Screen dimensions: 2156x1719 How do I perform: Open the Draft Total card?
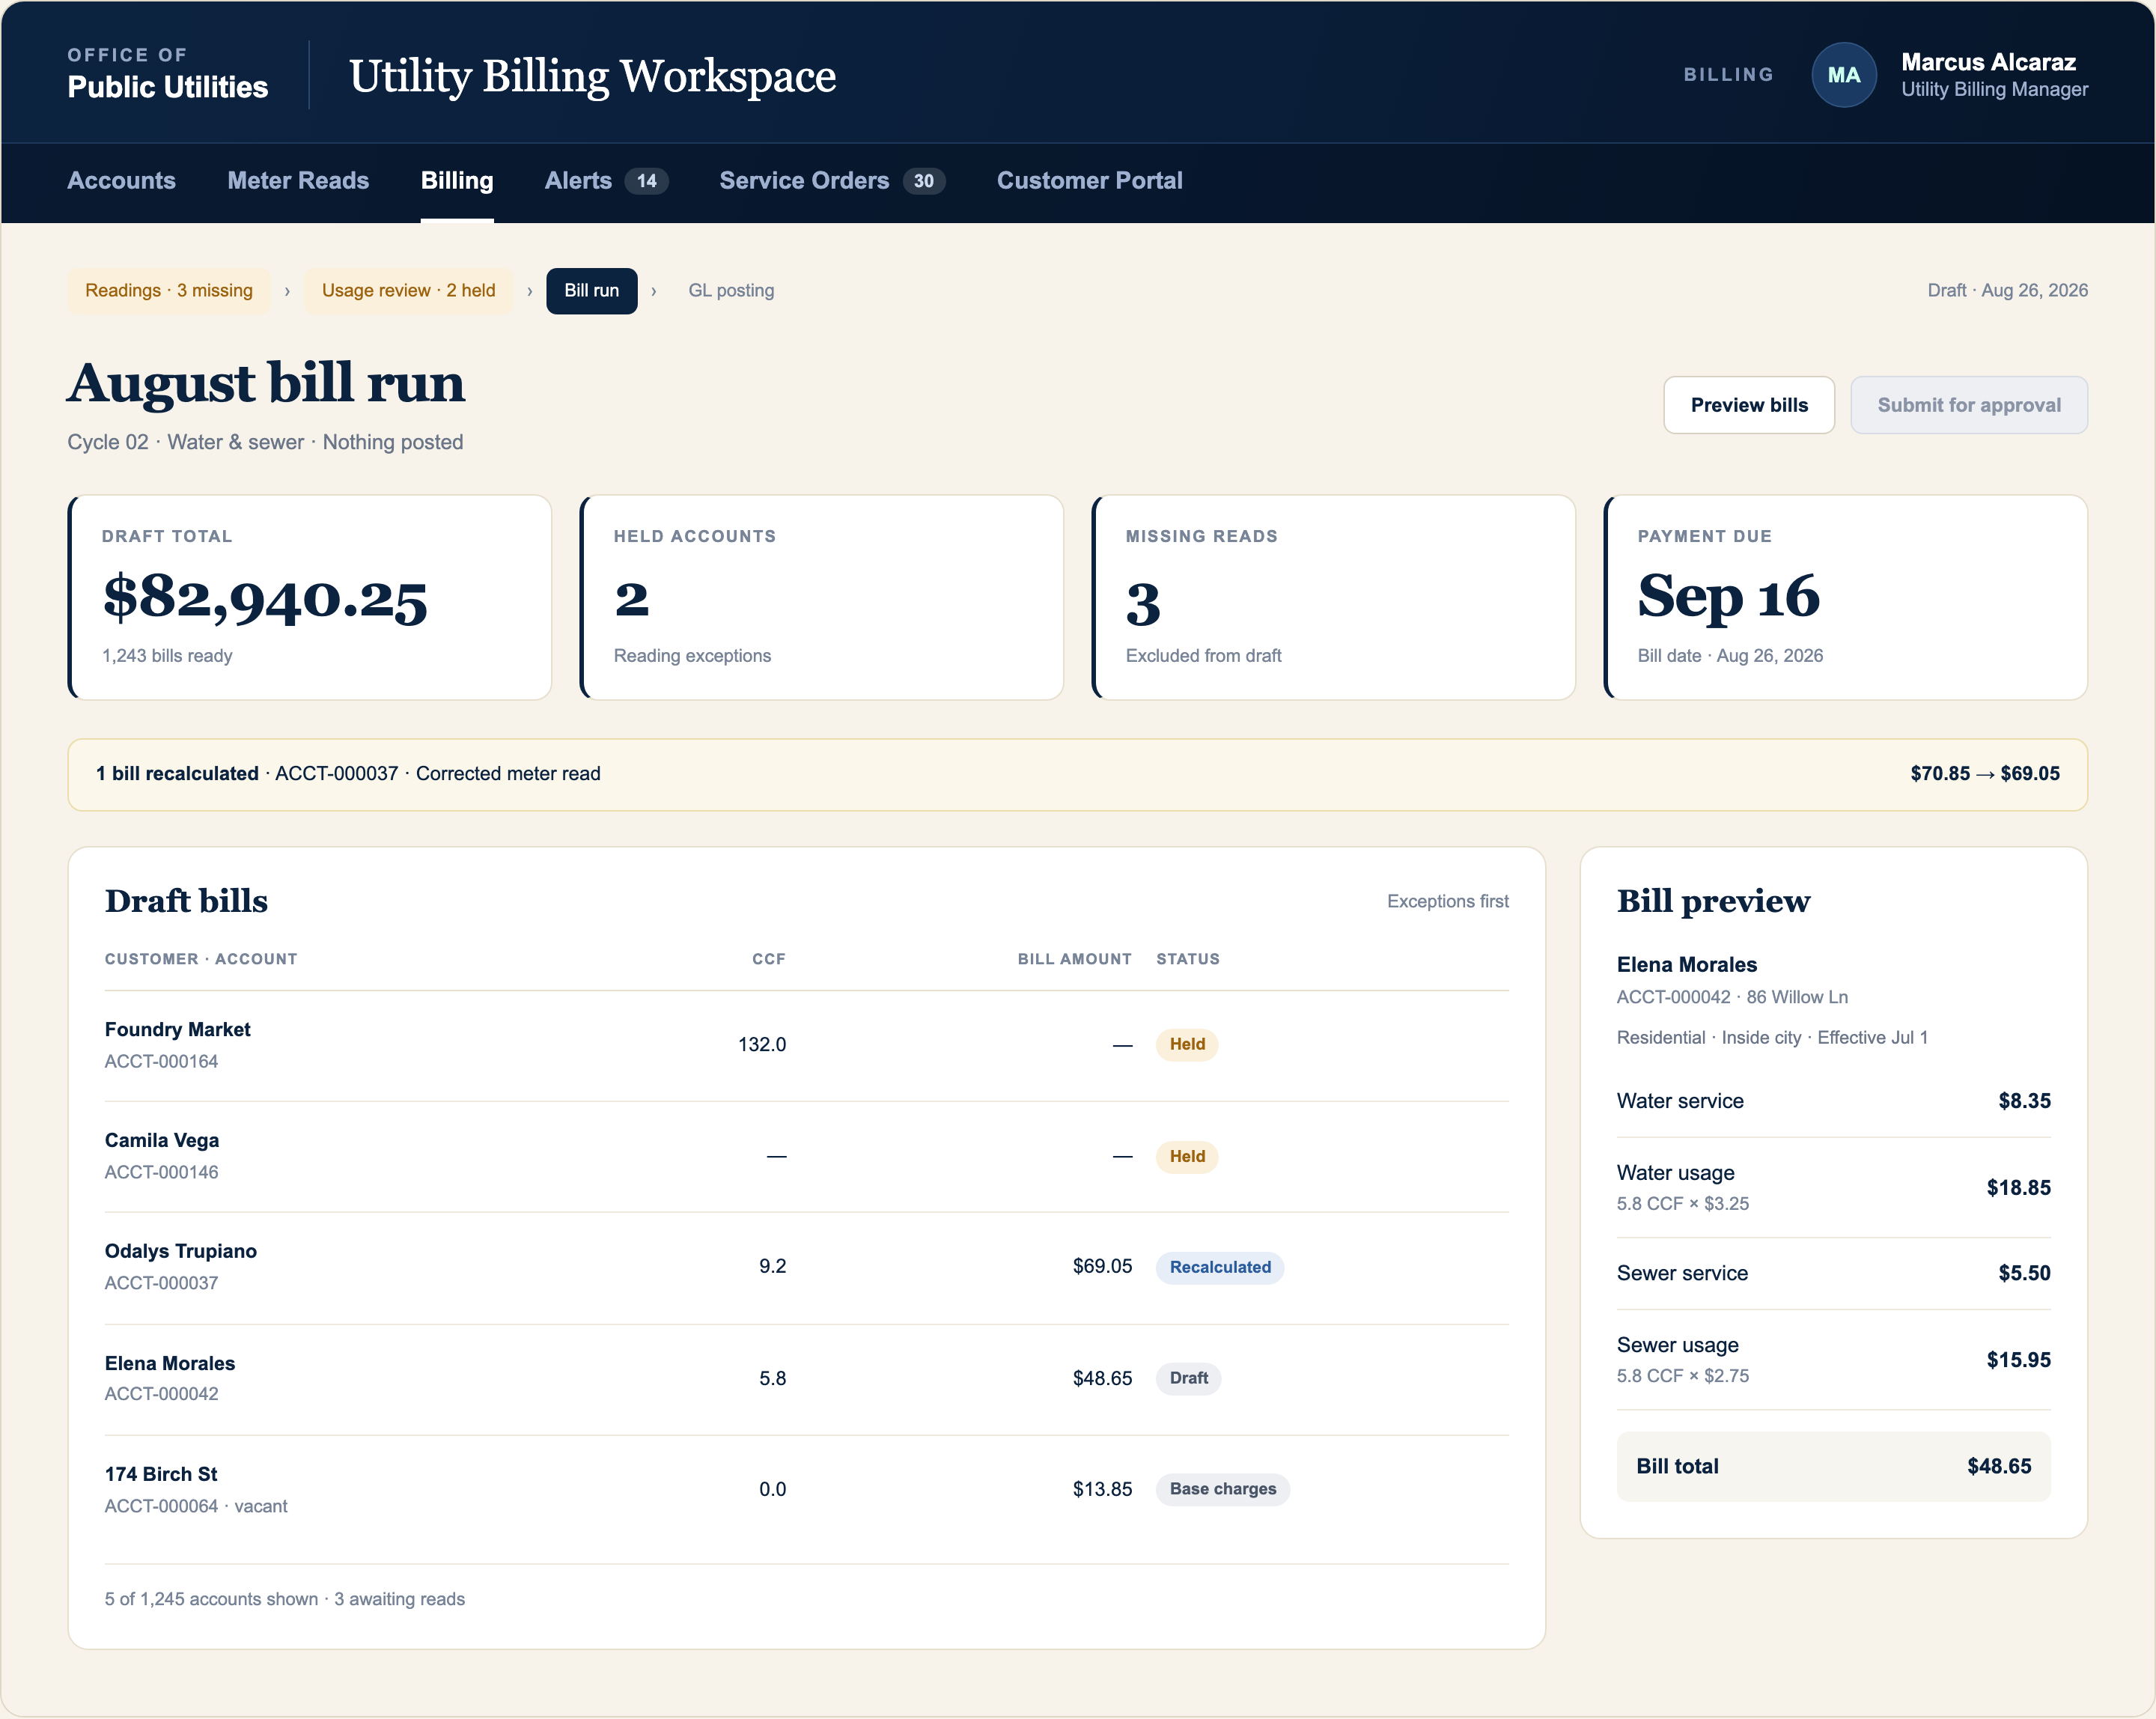(x=310, y=597)
